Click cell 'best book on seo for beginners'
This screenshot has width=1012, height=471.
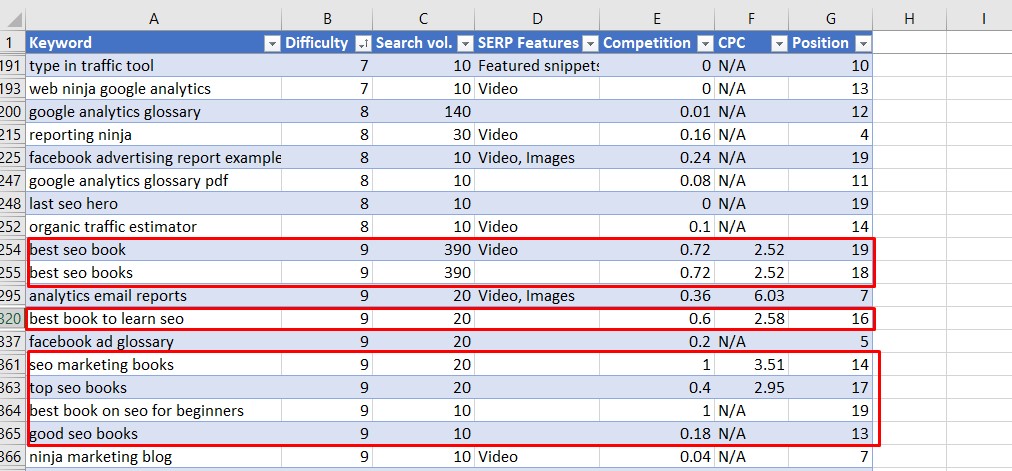pyautogui.click(x=154, y=411)
